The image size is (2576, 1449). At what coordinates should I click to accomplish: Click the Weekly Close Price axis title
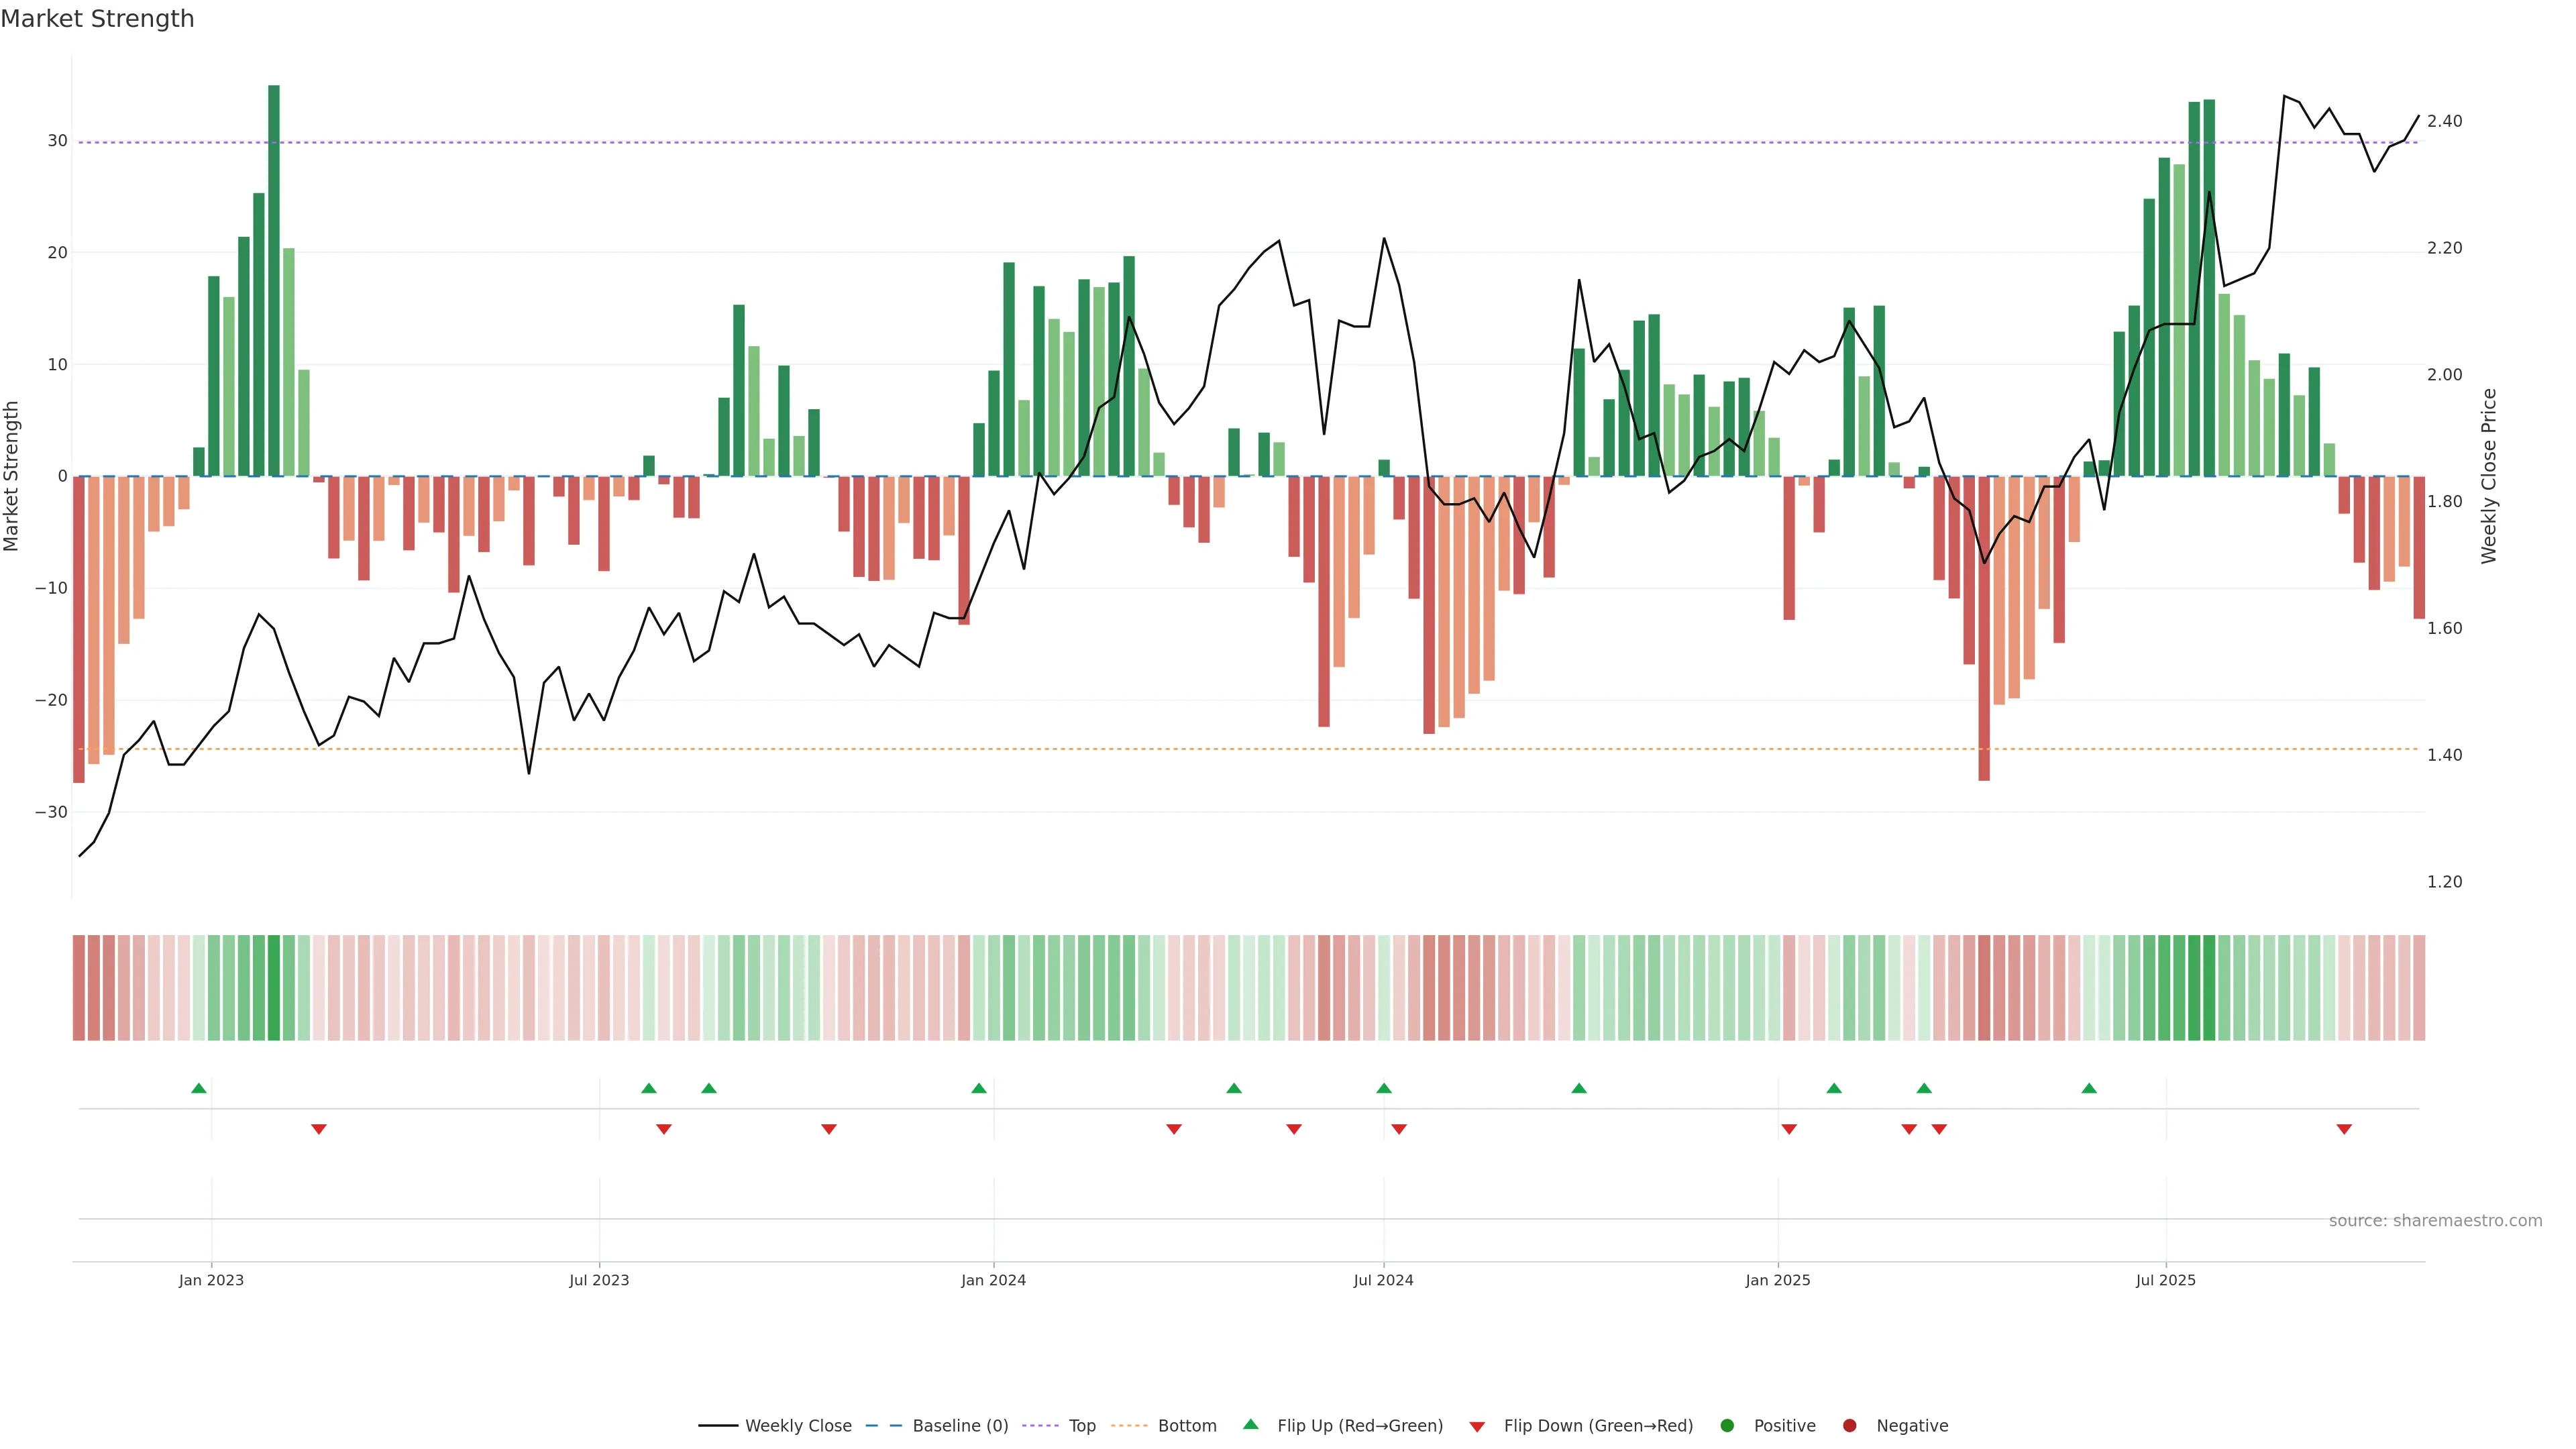point(2489,476)
